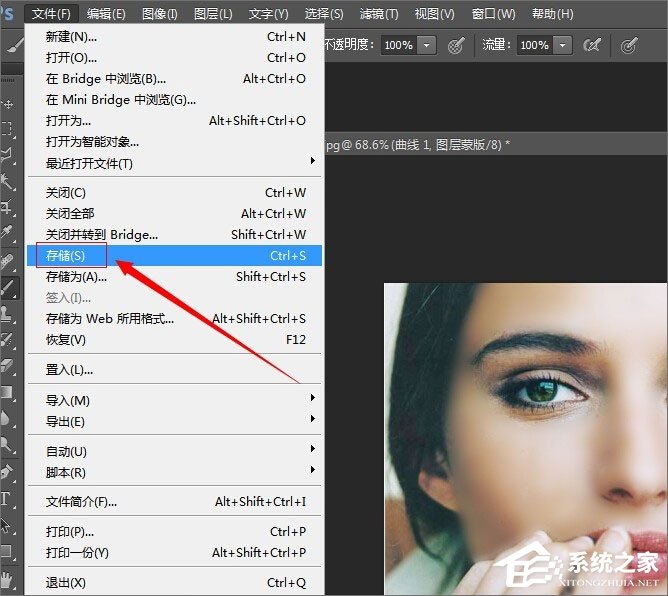Choose 在 Bridge 中浏览(B)...
The height and width of the screenshot is (596, 668).
coord(175,79)
